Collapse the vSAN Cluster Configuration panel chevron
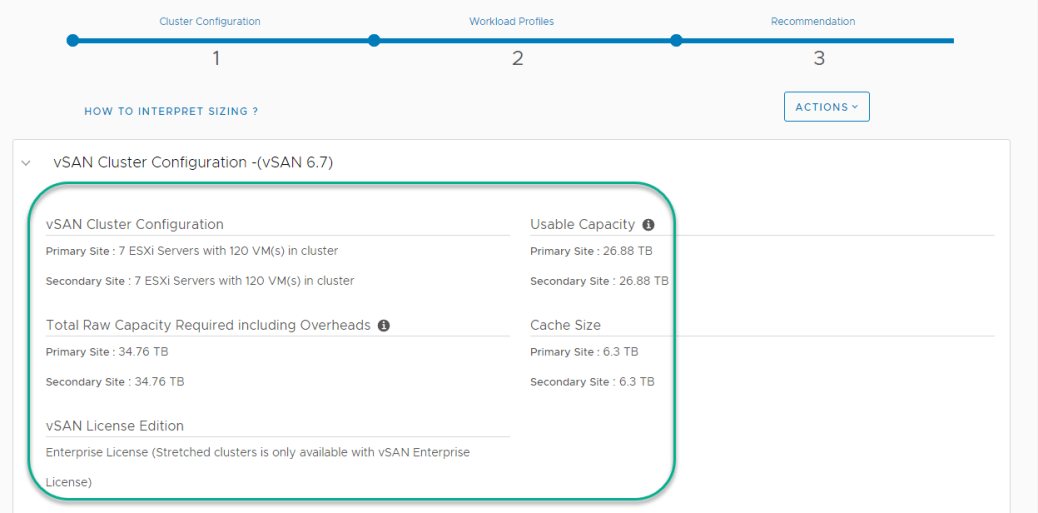The width and height of the screenshot is (1038, 513). click(27, 162)
